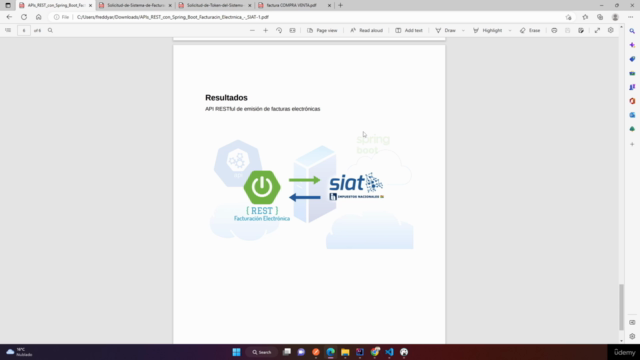Open Visual Studio Code from taskbar
The height and width of the screenshot is (360, 640).
tap(389, 352)
